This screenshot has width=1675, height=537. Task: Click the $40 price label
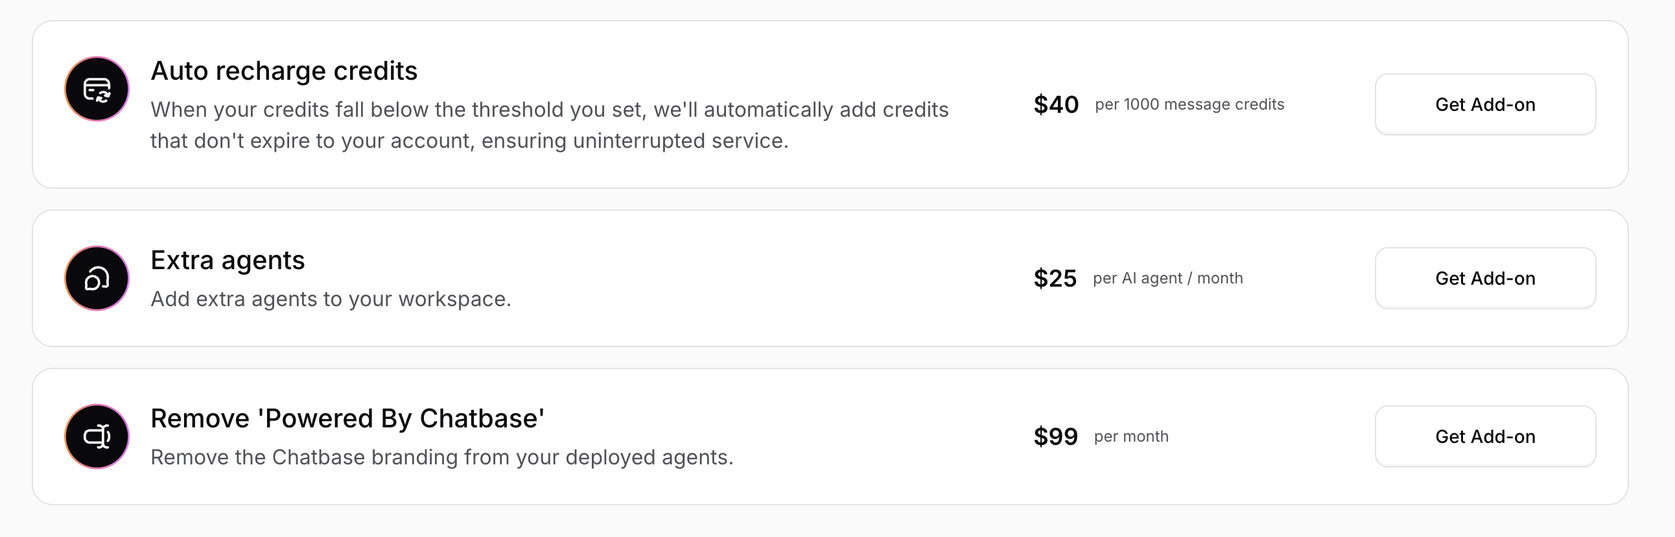[1056, 105]
